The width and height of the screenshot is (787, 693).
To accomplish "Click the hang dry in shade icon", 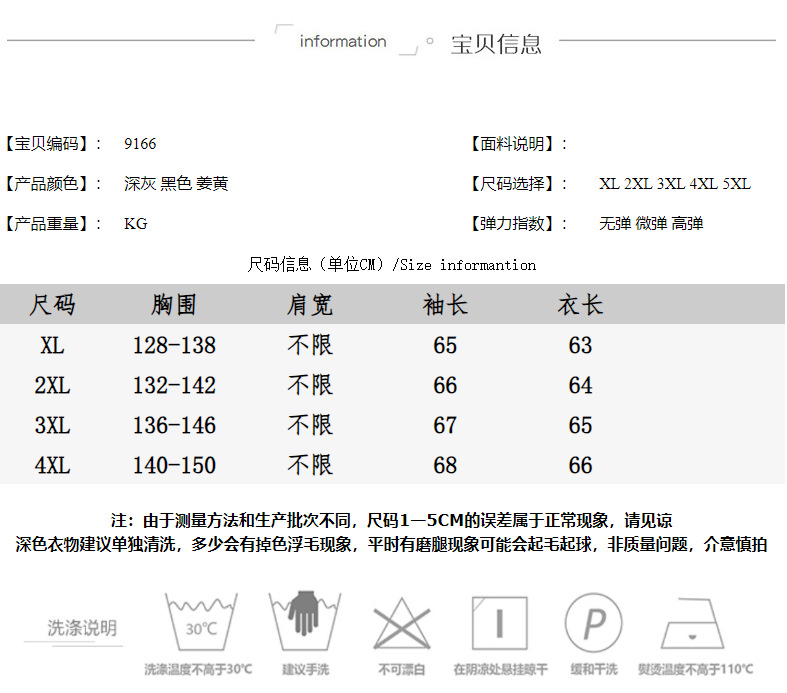I will tap(499, 623).
